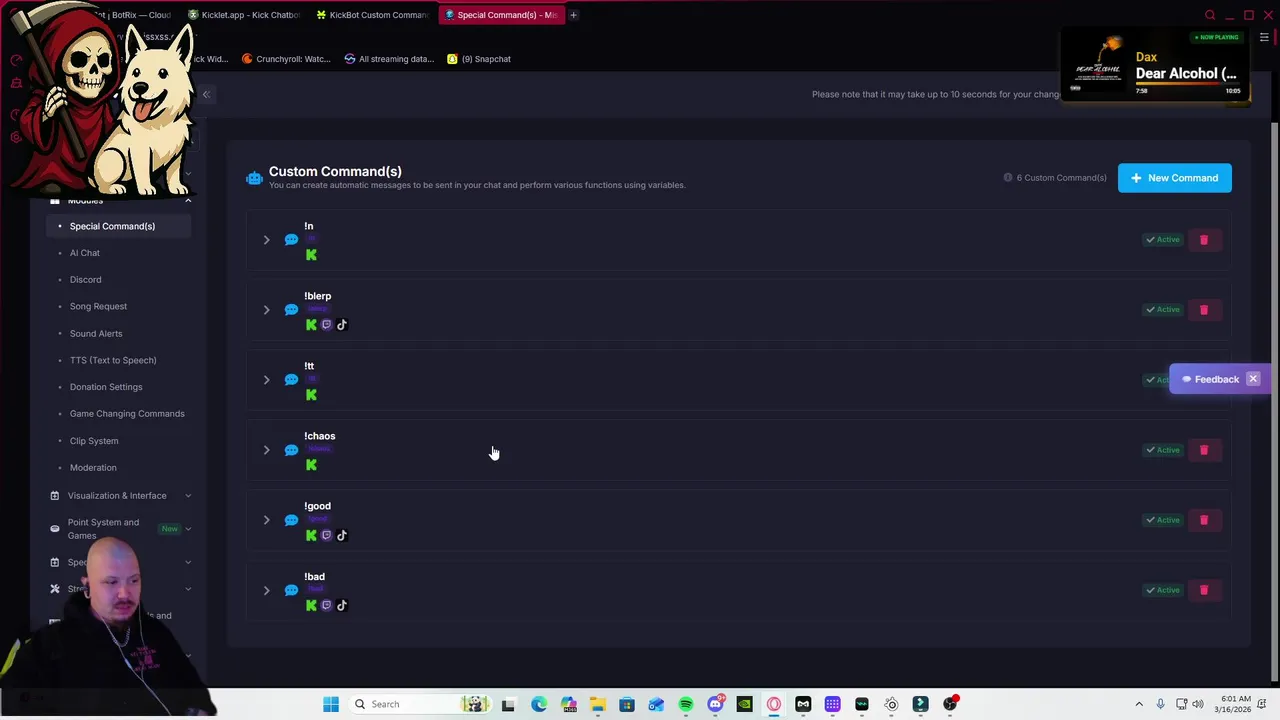The image size is (1280, 720).
Task: Click the Kick platform icon under !blerp
Action: pyautogui.click(x=311, y=325)
